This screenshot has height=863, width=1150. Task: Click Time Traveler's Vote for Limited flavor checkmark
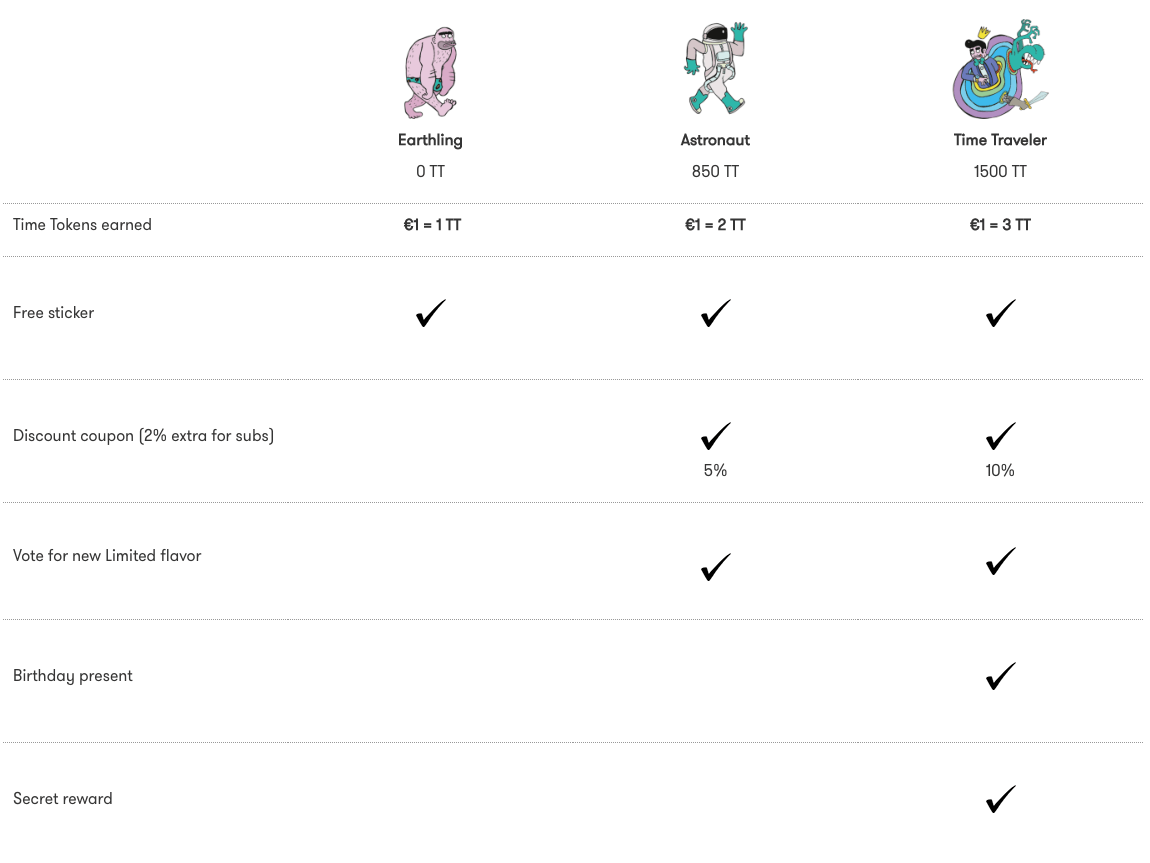pyautogui.click(x=1000, y=561)
